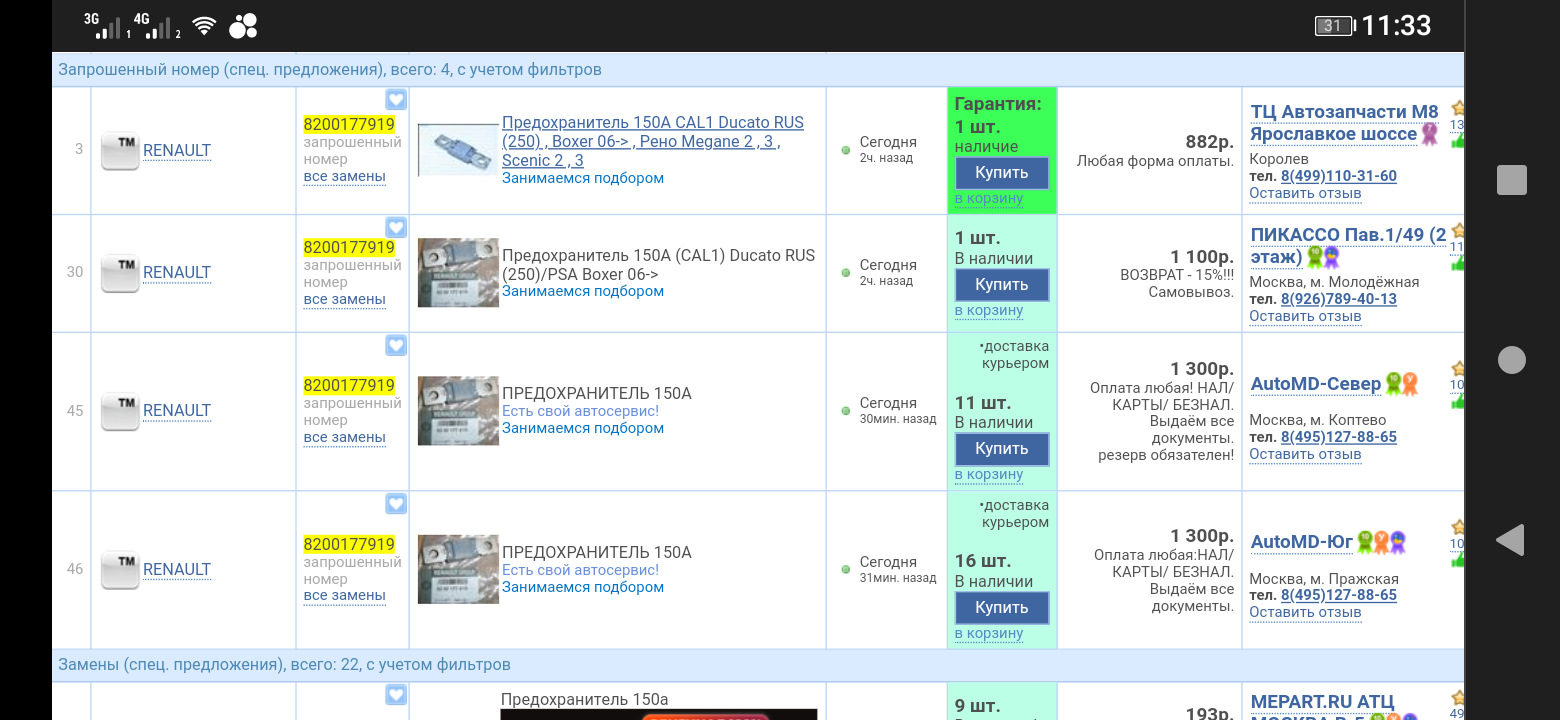Tap award ribbon next to Ярославское шоссе
Screen dimensions: 1560x720
[x=1430, y=134]
